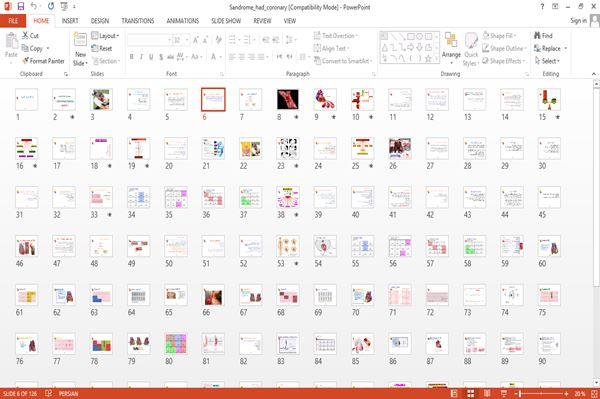Toggle Underline formatting
600x399 pixels.
tap(151, 57)
